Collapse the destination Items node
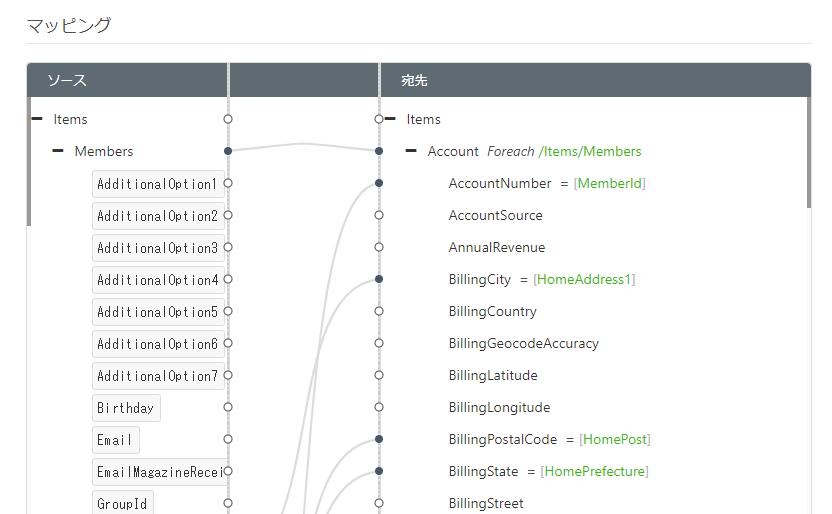 (390, 119)
